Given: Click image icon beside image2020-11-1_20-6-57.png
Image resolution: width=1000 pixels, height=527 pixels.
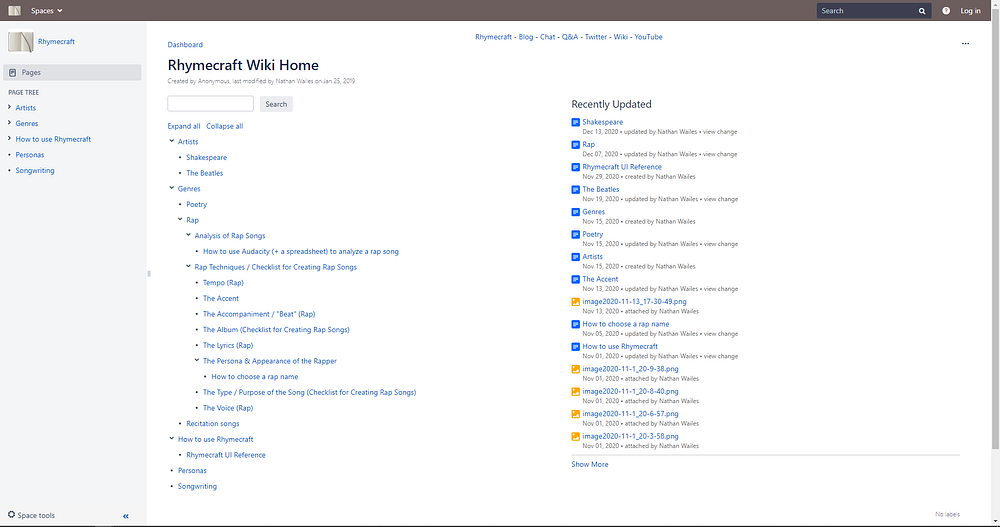Looking at the screenshot, I should (x=575, y=414).
